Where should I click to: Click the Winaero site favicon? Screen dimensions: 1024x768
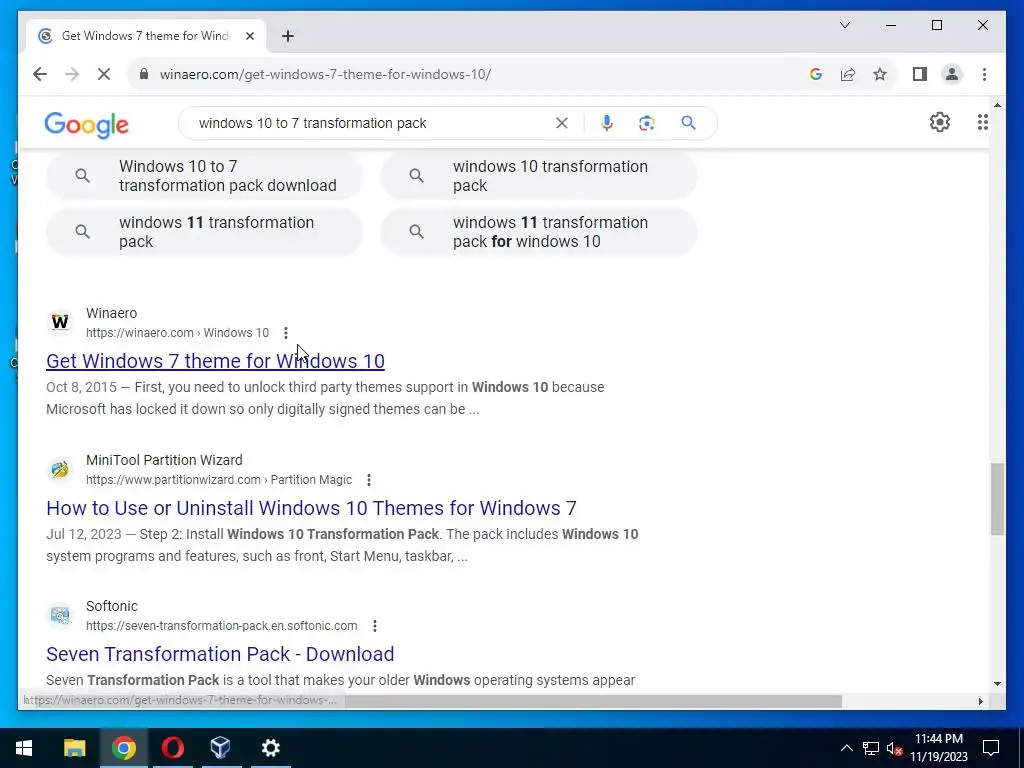60,322
